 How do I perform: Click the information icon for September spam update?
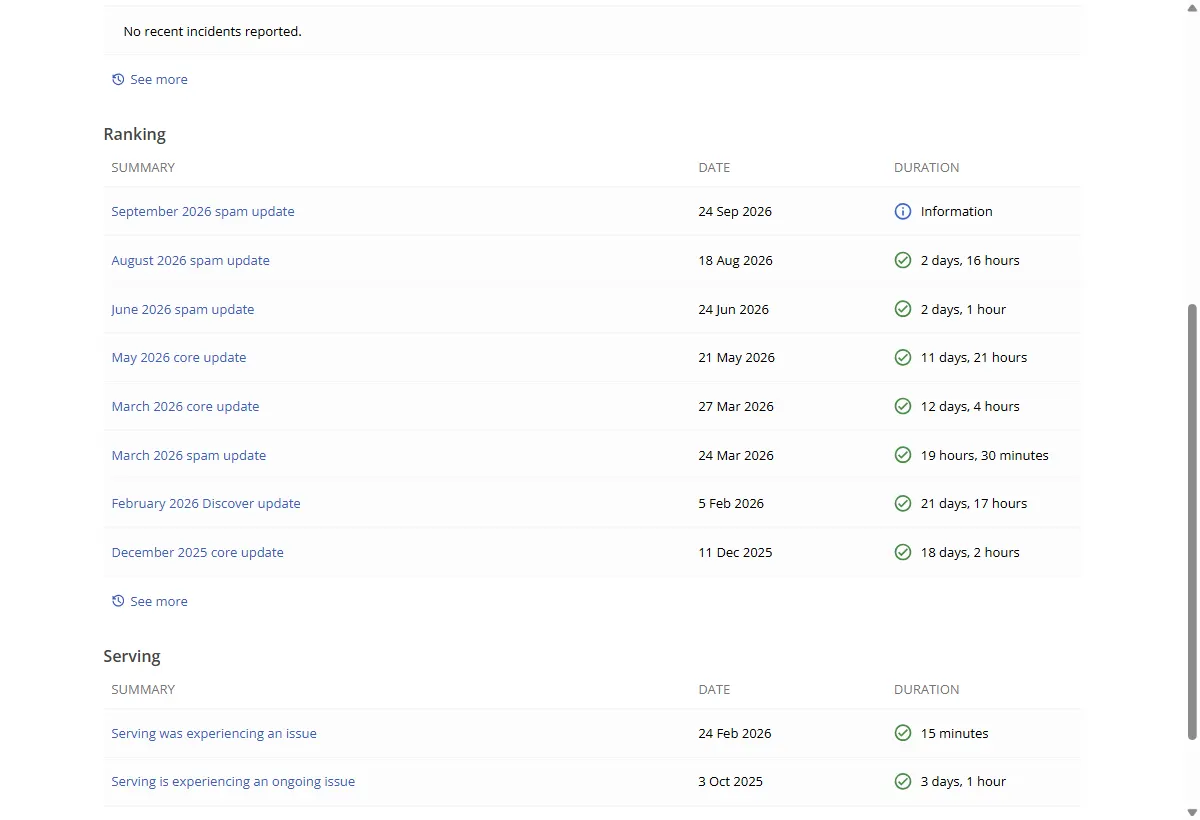click(x=903, y=211)
